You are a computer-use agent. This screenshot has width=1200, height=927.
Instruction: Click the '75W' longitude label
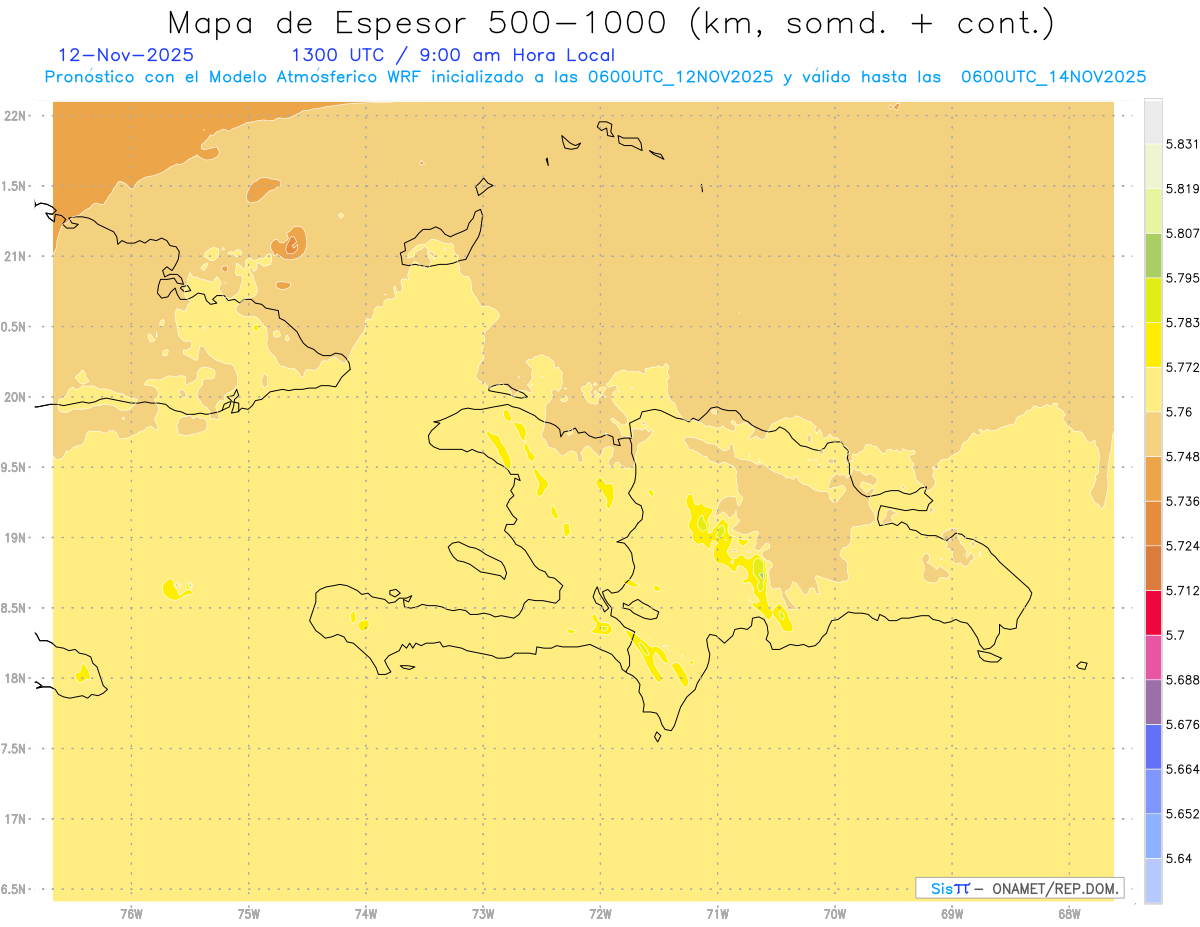tap(248, 914)
